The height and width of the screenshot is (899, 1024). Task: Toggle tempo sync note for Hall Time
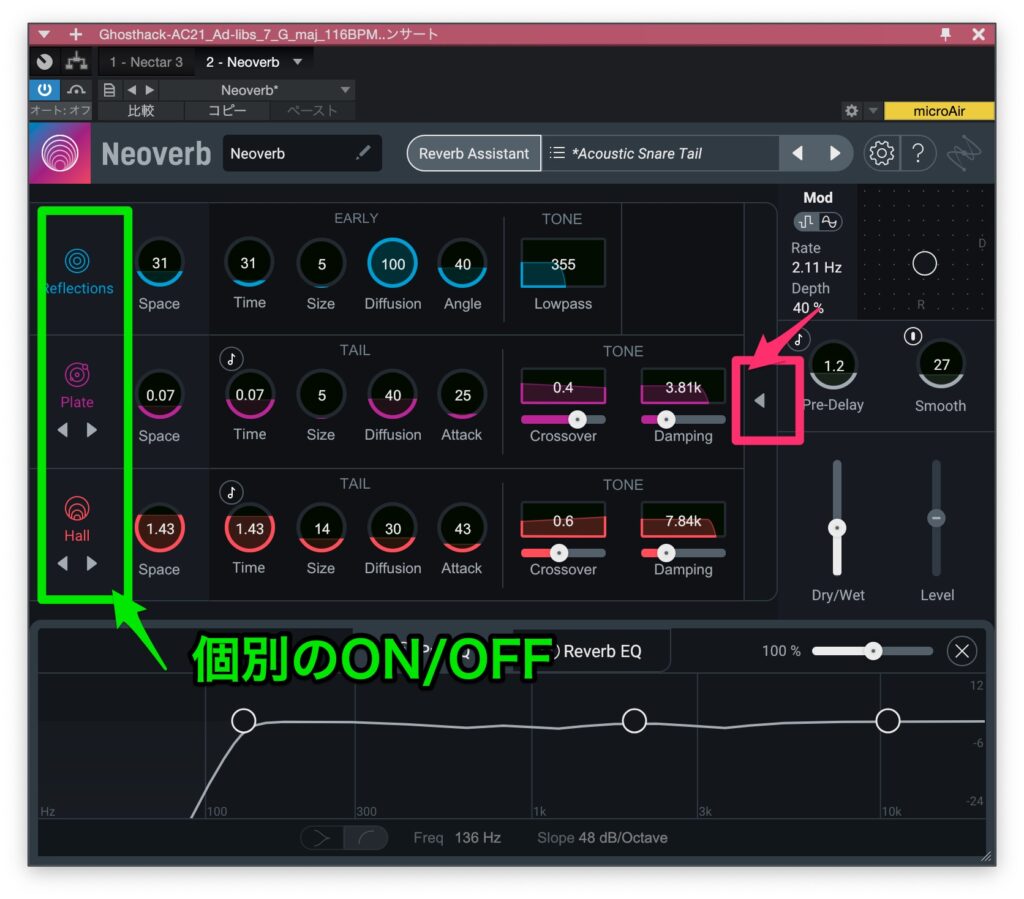[231, 492]
